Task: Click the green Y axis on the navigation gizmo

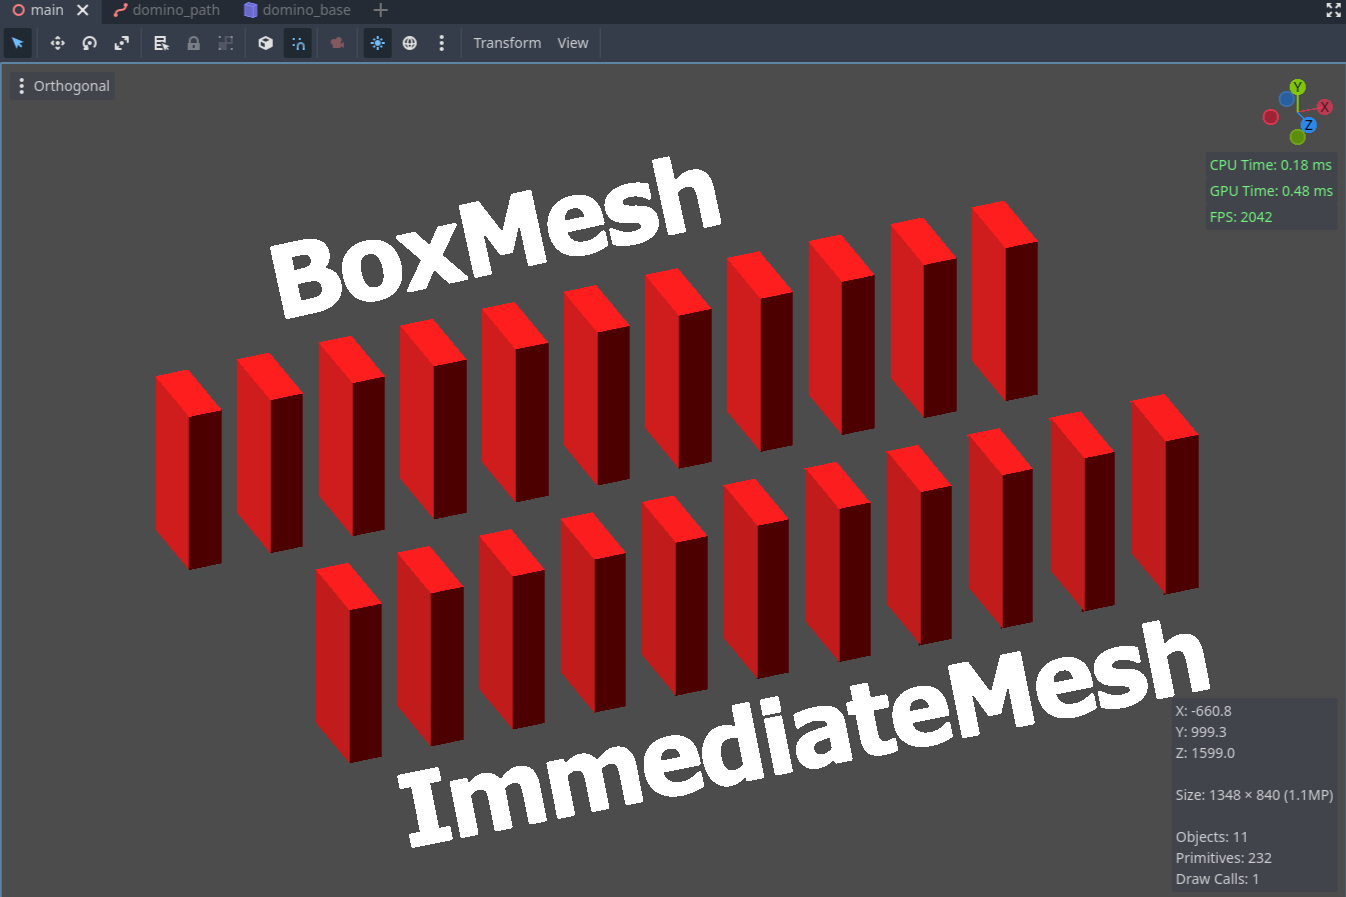Action: point(1297,86)
